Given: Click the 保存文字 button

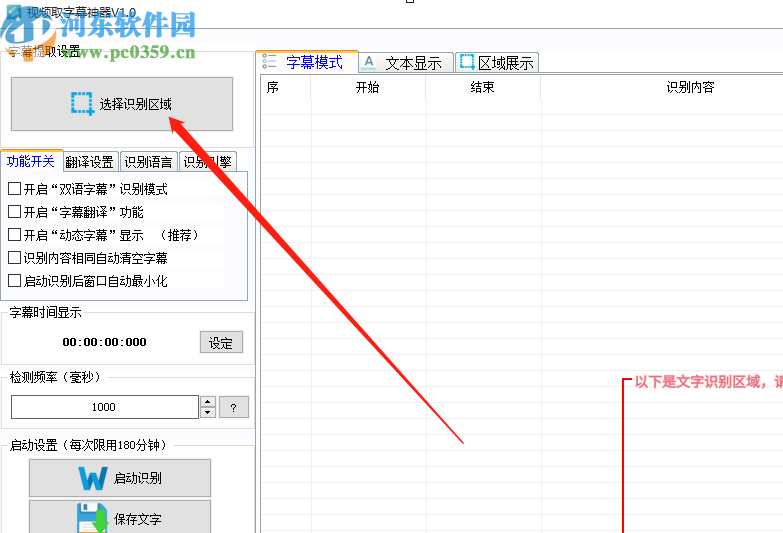Looking at the screenshot, I should [x=120, y=518].
